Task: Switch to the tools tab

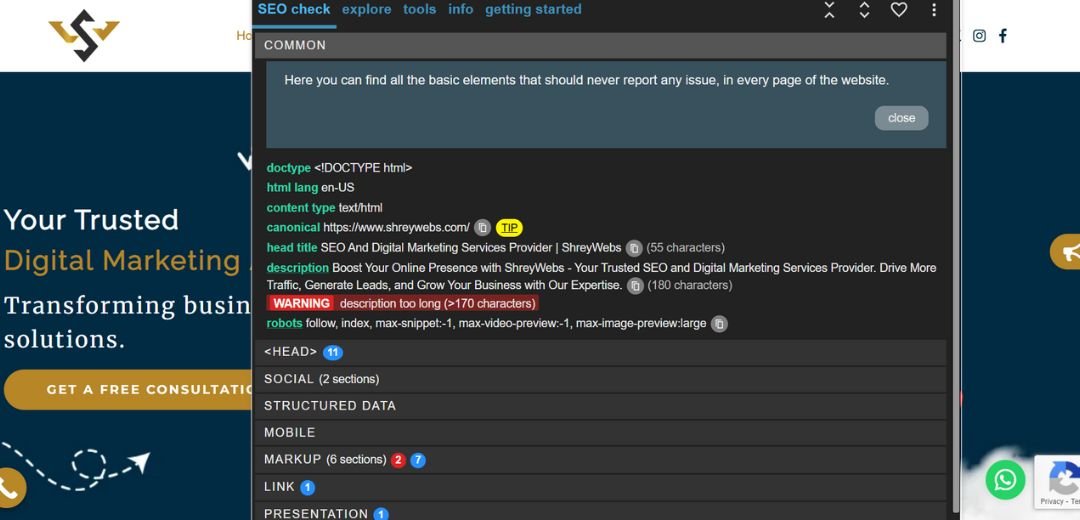Action: (x=419, y=10)
